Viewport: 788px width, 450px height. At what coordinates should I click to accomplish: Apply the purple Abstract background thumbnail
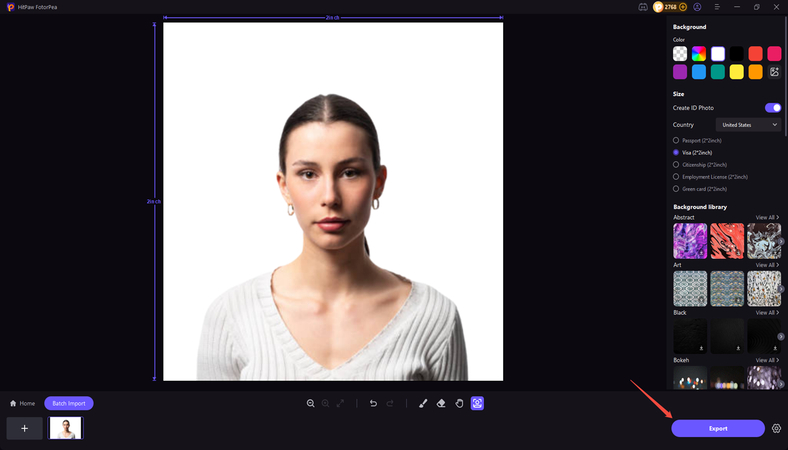tap(690, 241)
